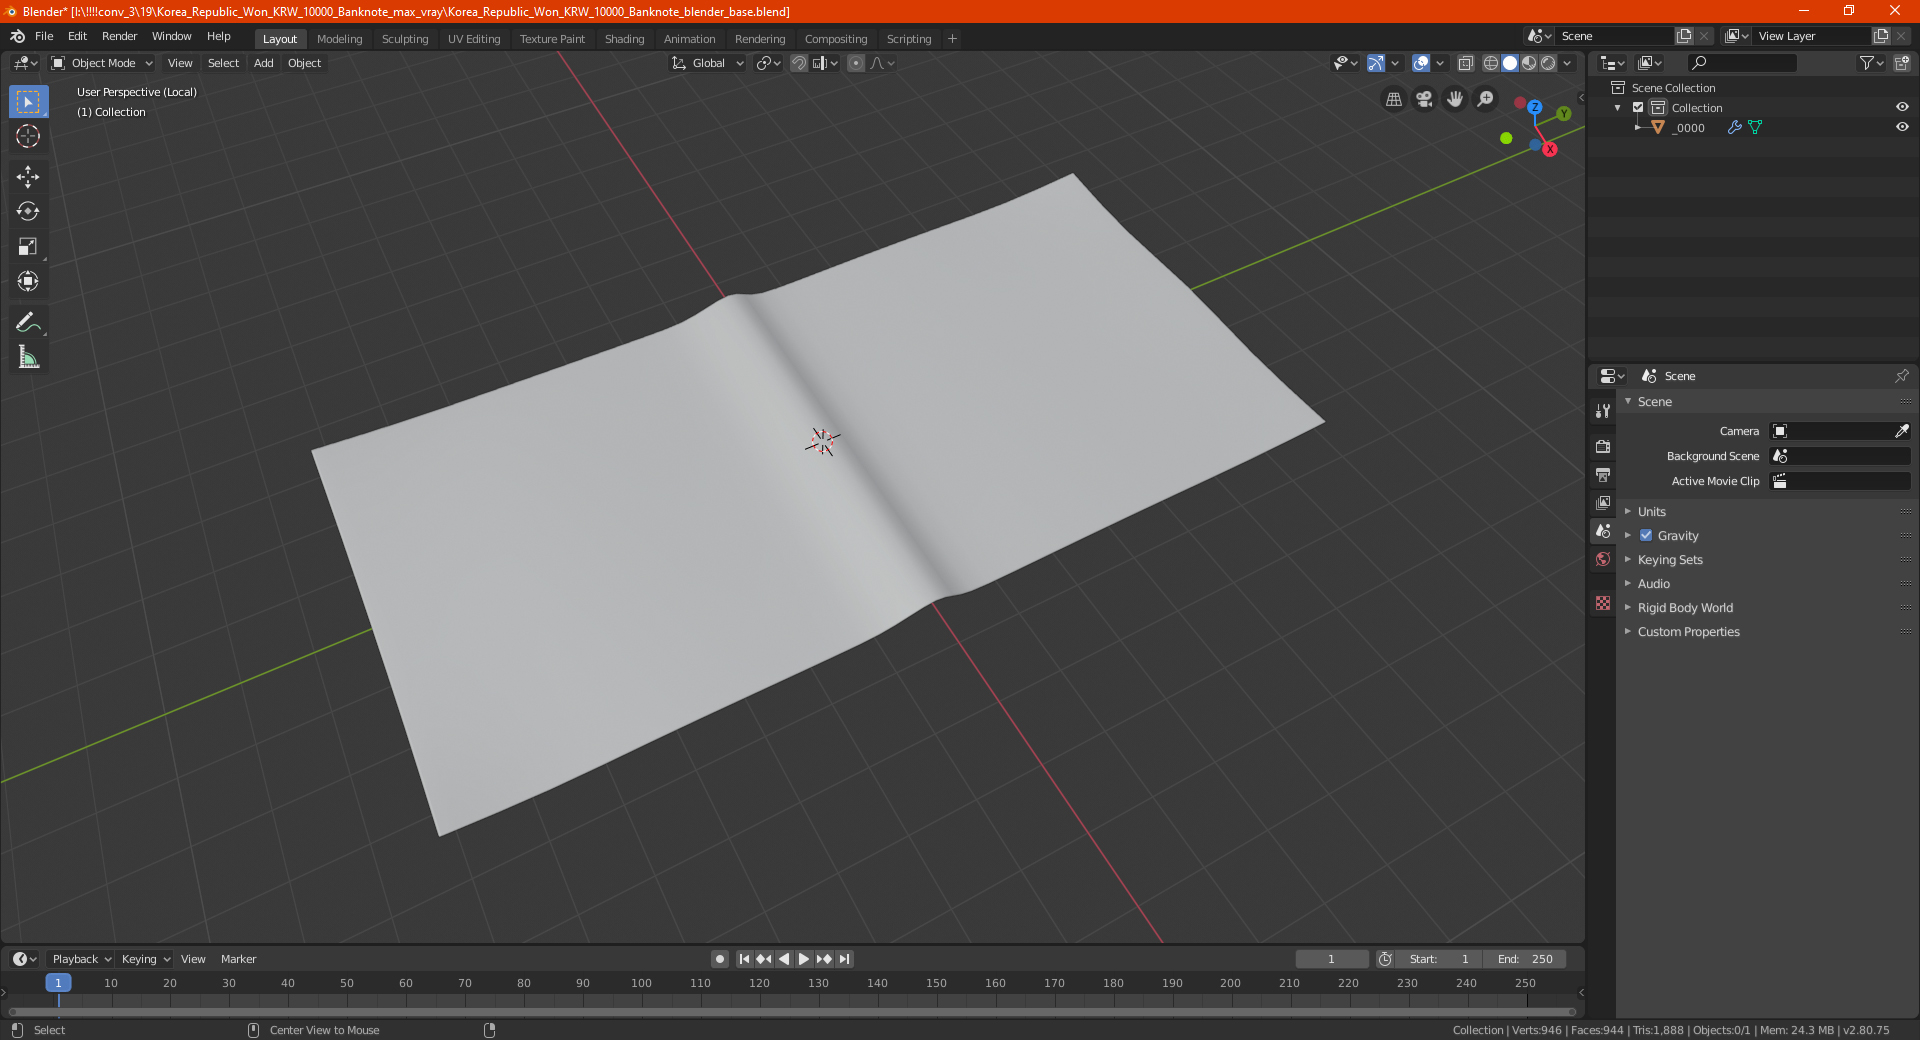Click the timeline Marker menu

coord(238,959)
